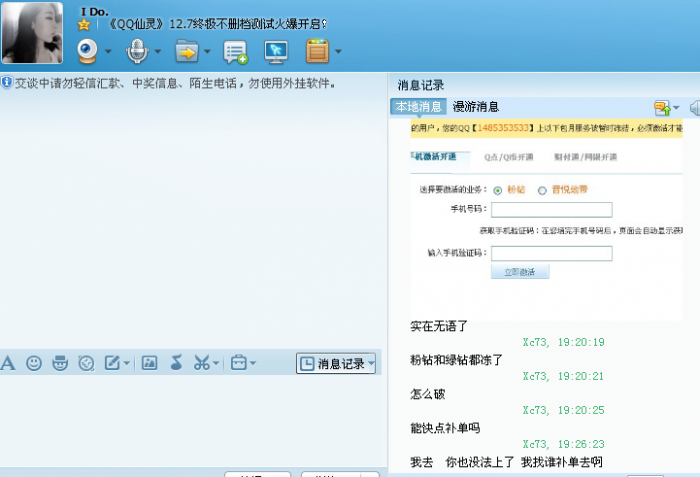Open the magic emoticon icon

click(60, 363)
